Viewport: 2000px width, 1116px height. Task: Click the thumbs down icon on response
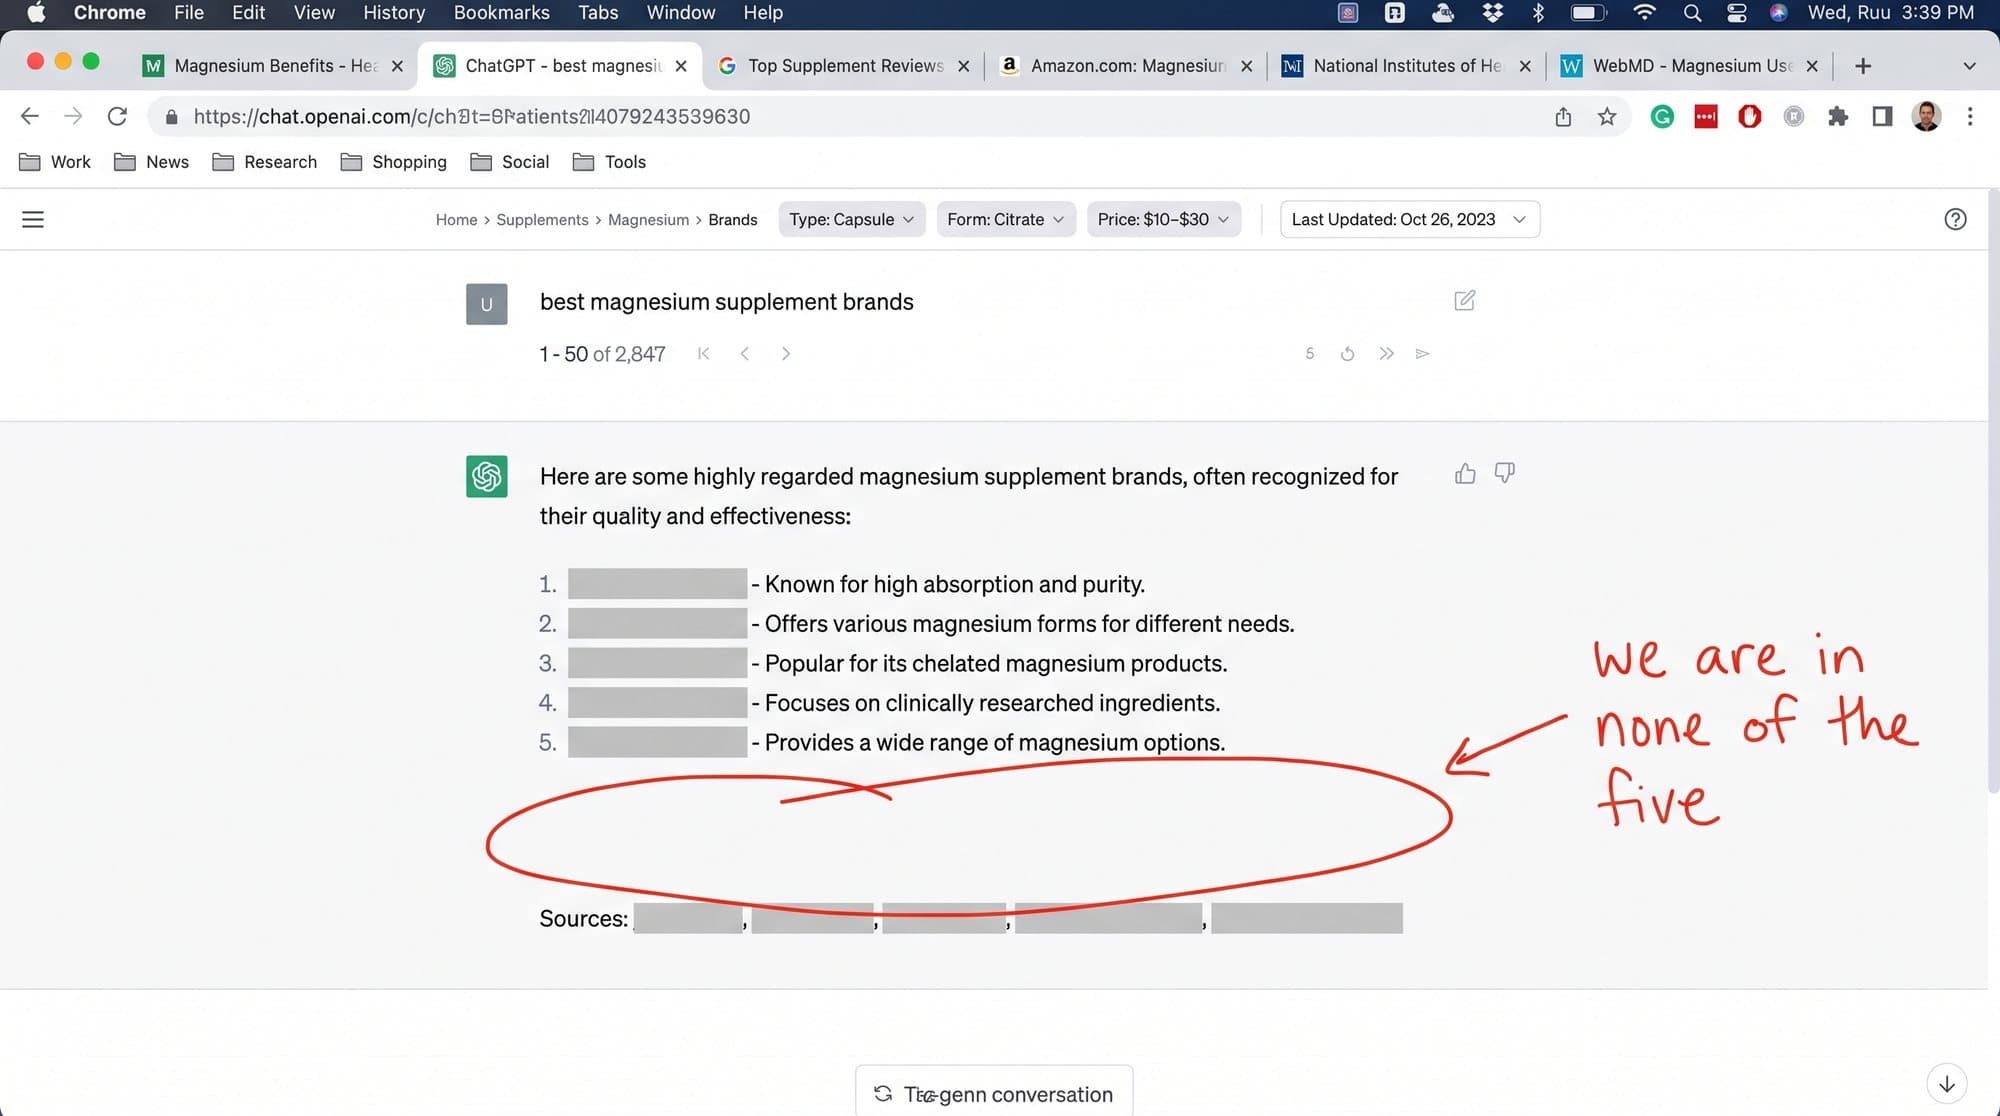tap(1504, 473)
